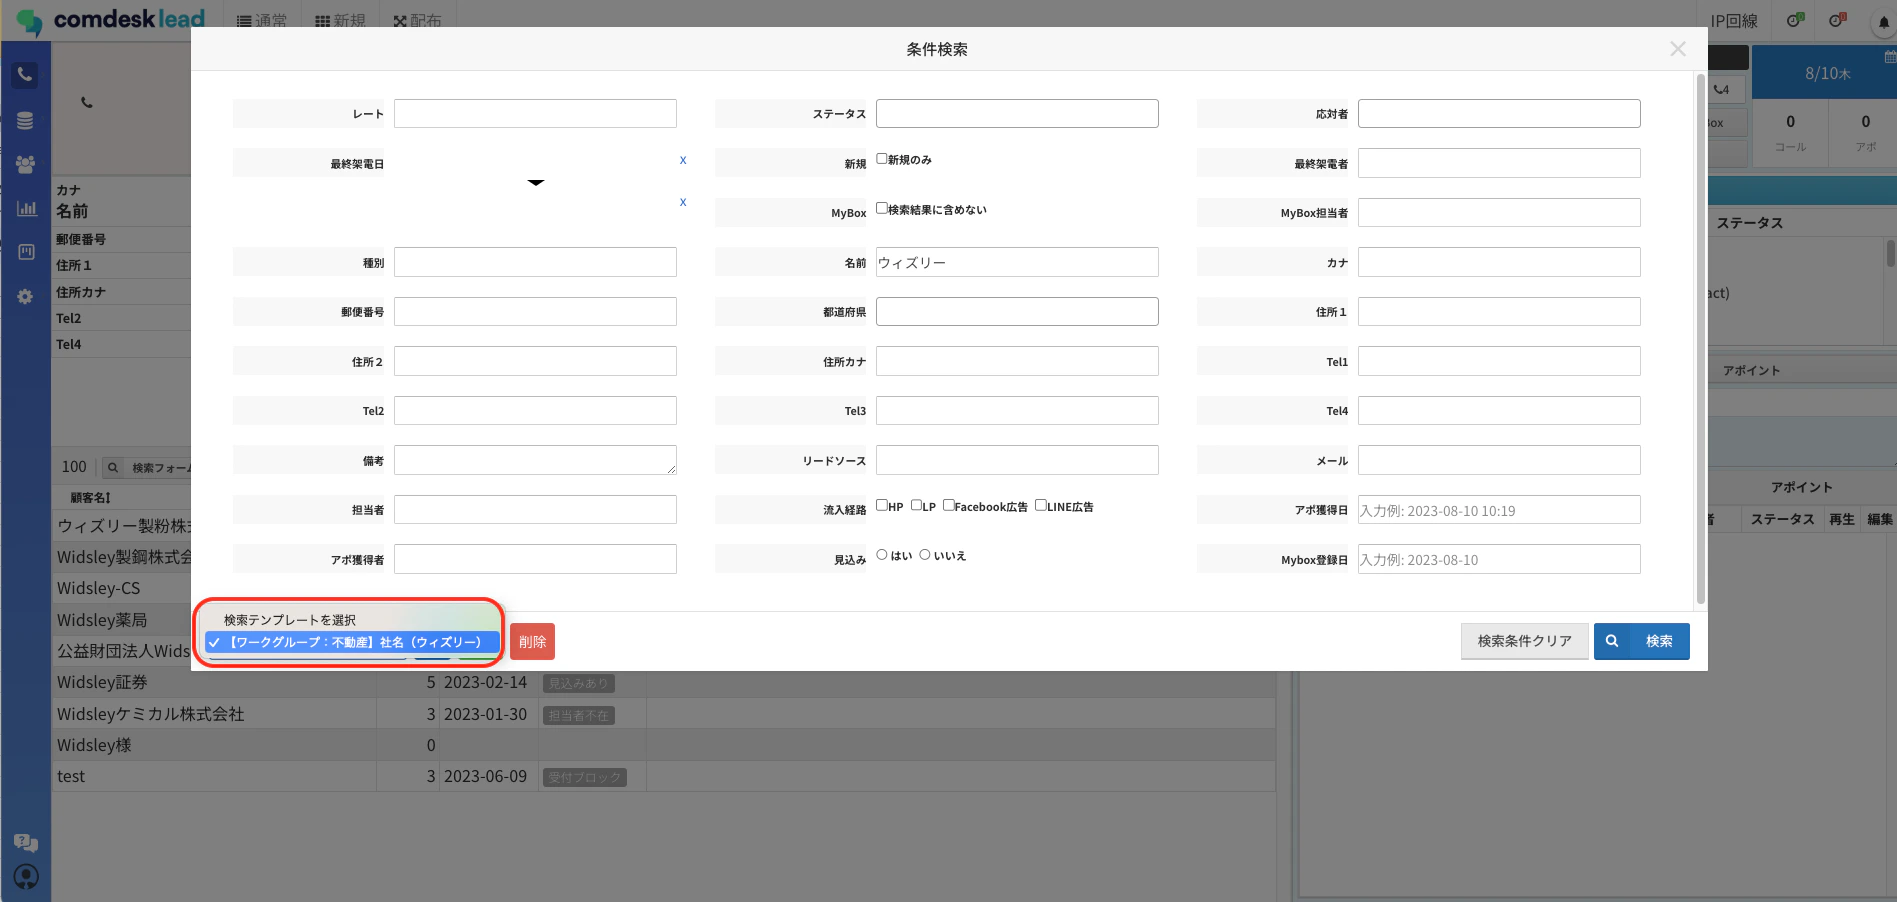Check the LP 流入経路 checkbox
1897x902 pixels.
(x=916, y=506)
